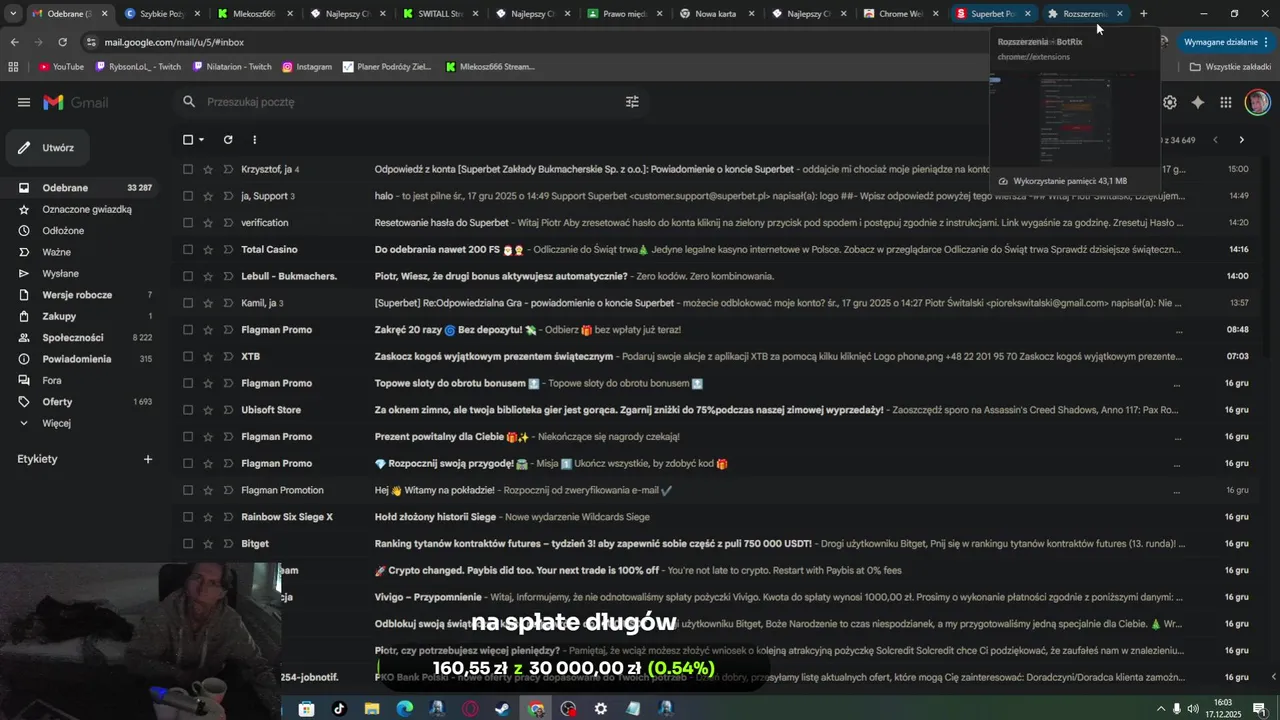Refresh the inbox list
This screenshot has width=1280, height=720.
click(228, 140)
